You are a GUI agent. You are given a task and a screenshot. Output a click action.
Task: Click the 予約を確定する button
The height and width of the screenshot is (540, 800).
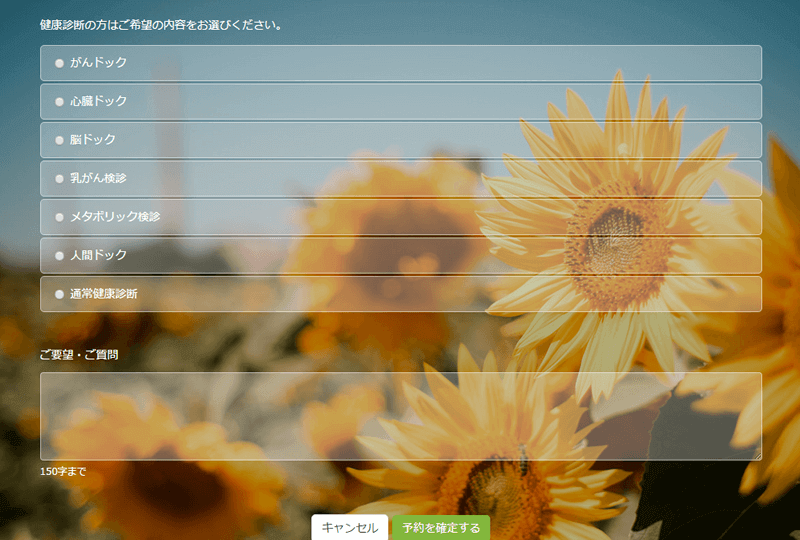tap(440, 528)
